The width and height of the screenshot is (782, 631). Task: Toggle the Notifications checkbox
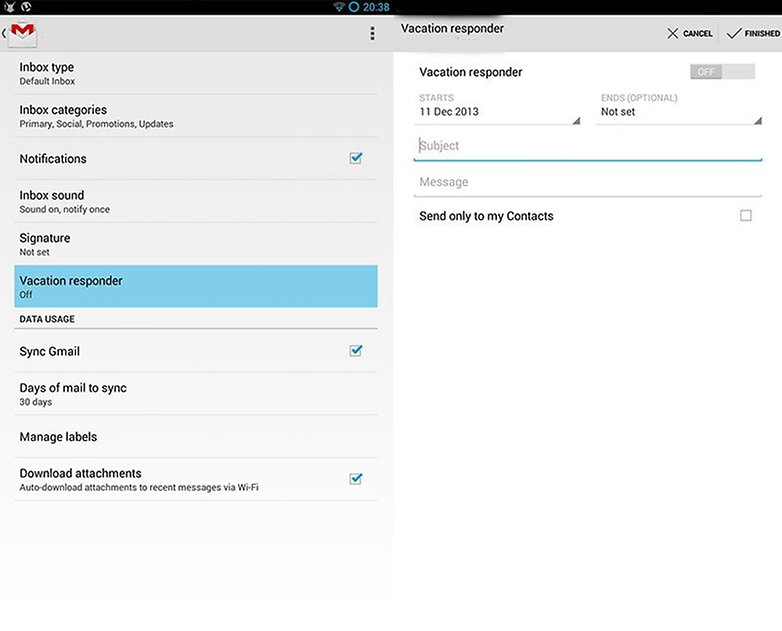pos(356,158)
